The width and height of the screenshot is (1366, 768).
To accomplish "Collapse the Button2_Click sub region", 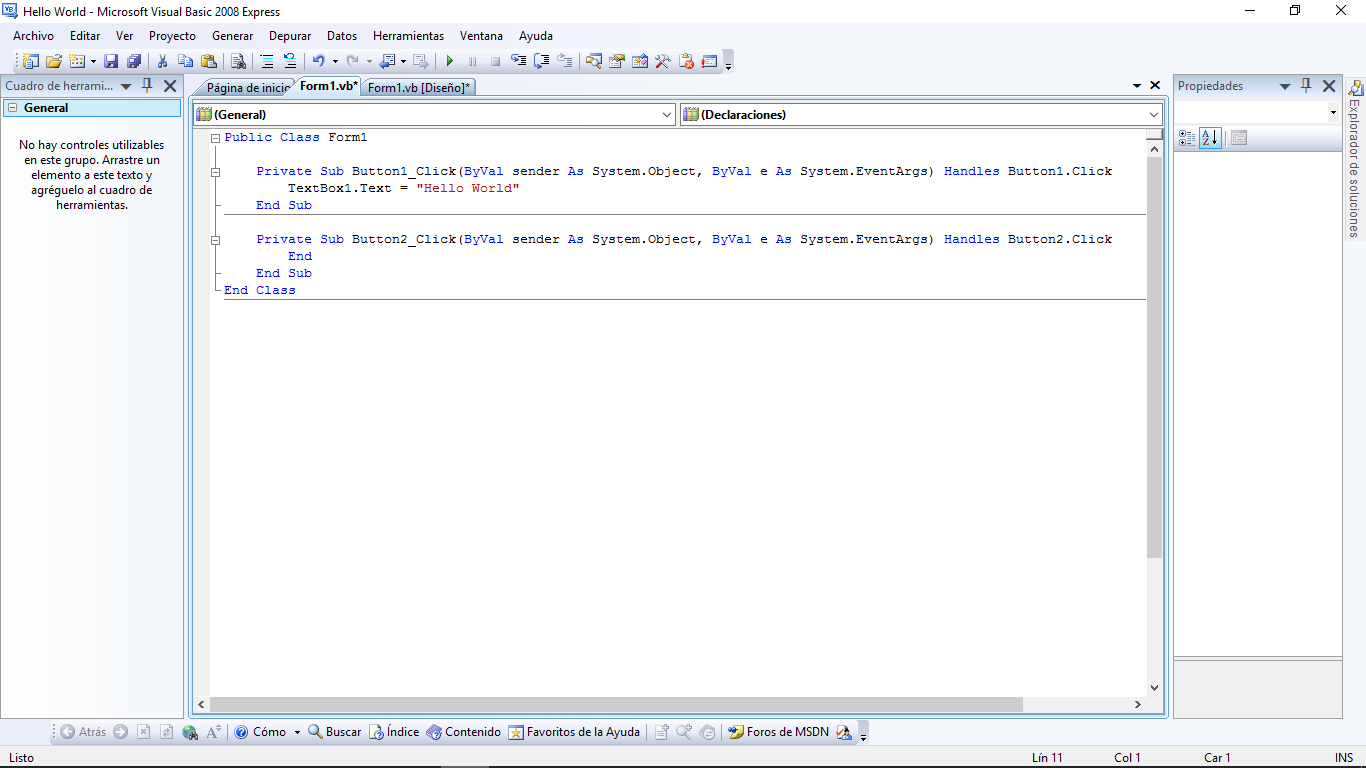I will click(215, 240).
